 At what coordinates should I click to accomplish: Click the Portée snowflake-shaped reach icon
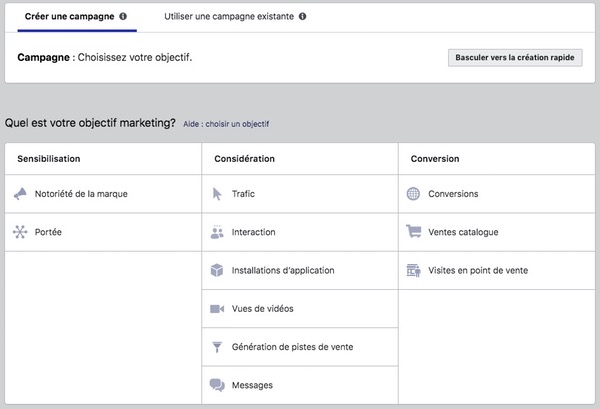tap(20, 232)
